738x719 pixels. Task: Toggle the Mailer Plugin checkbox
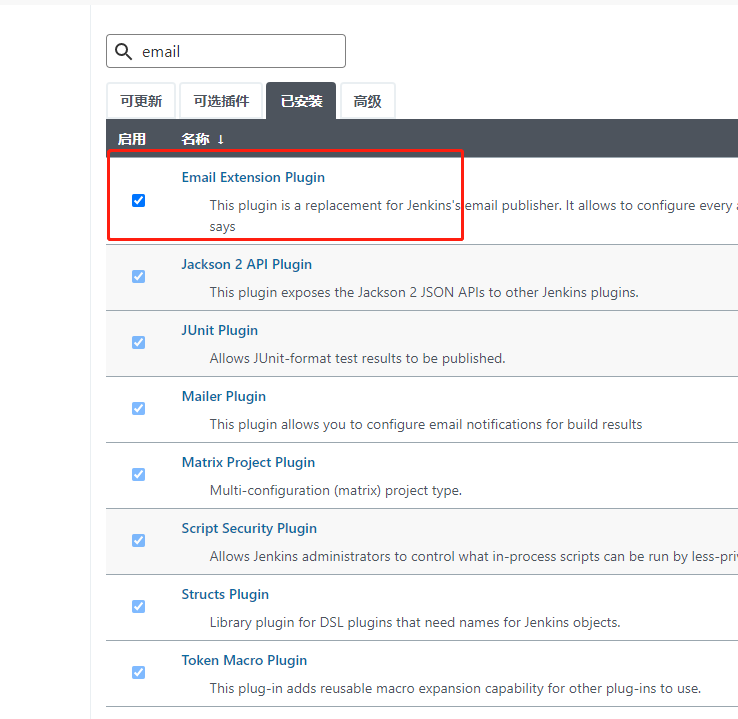click(x=138, y=408)
